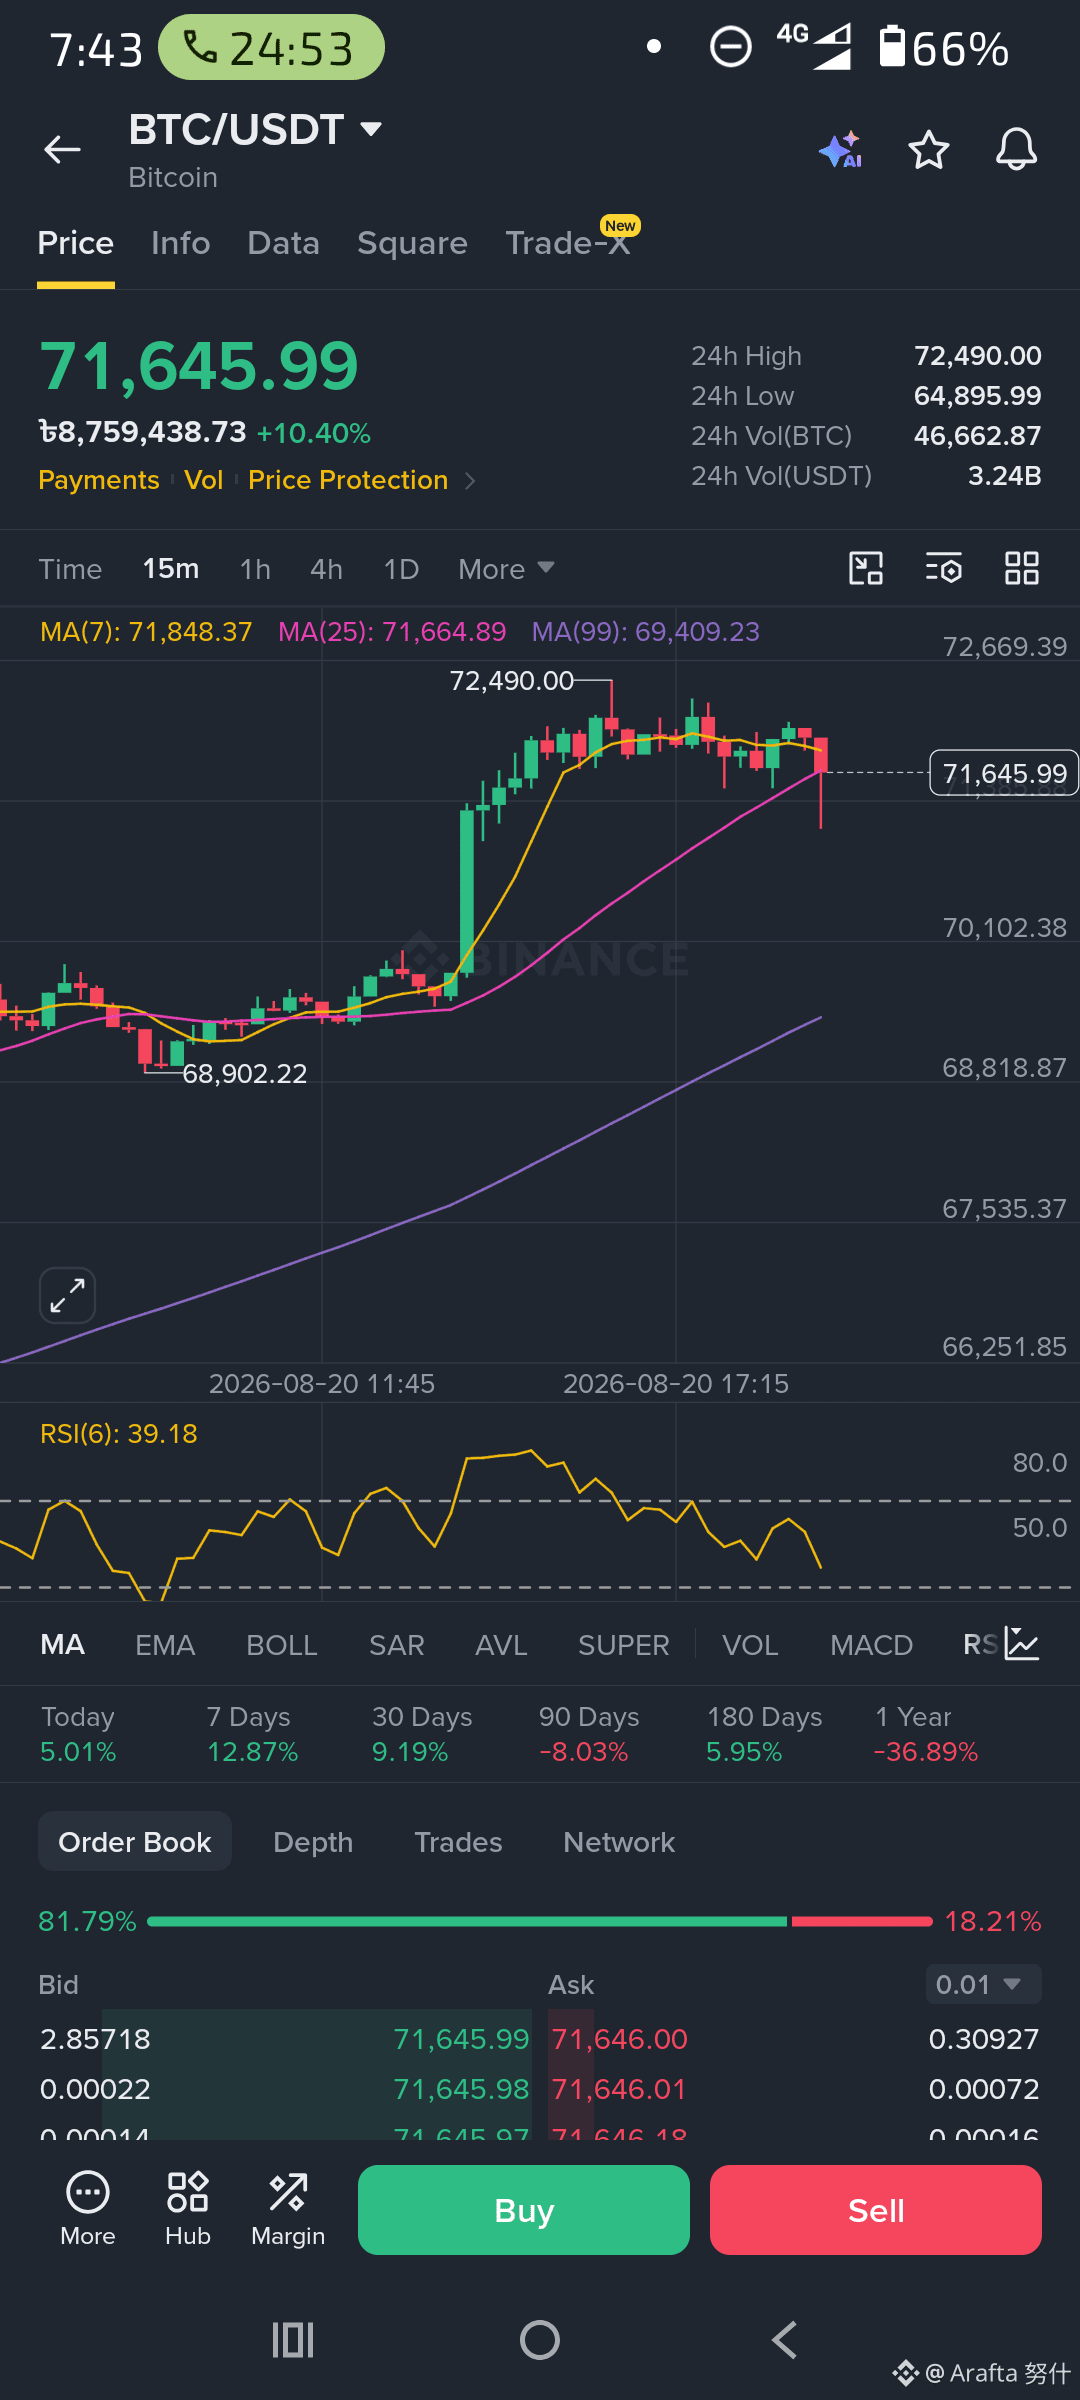Open the Trades tab
The image size is (1080, 2400).
[x=458, y=1841]
